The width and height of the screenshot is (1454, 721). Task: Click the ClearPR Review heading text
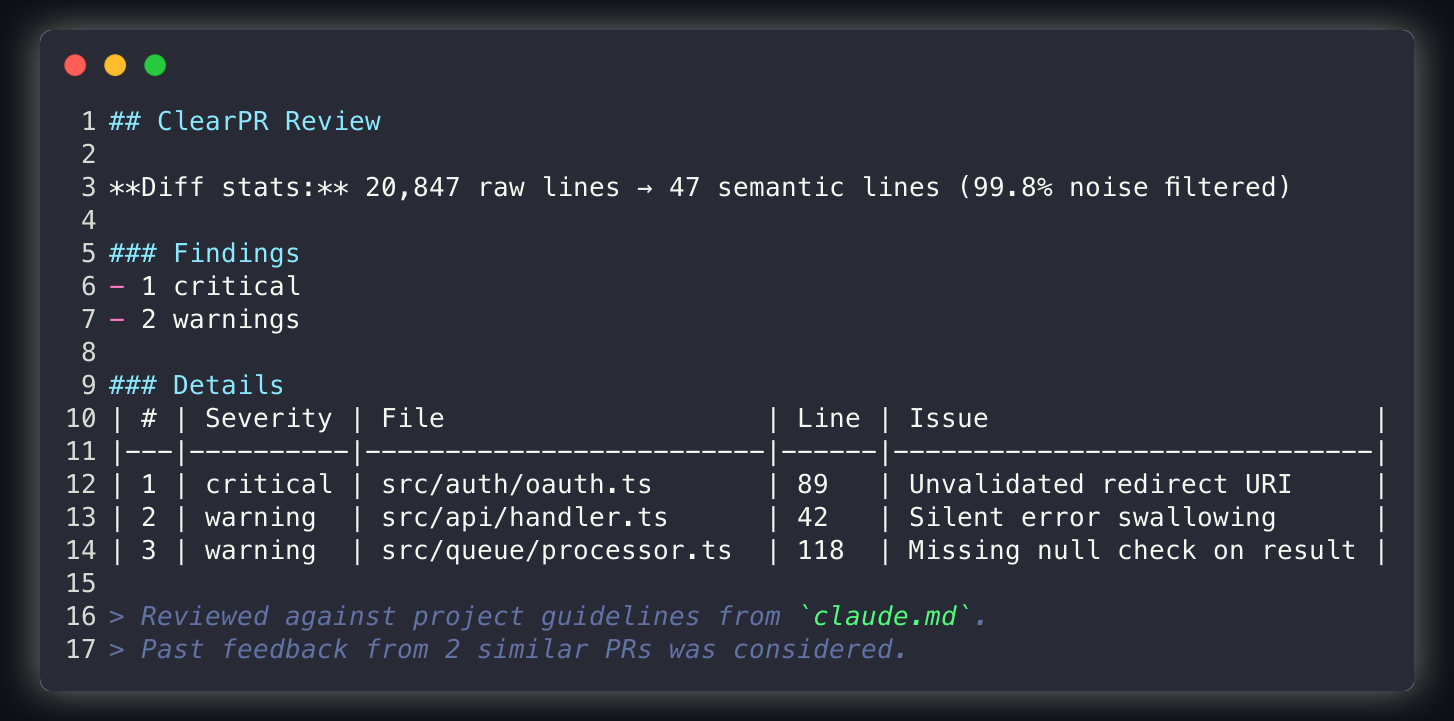268,122
